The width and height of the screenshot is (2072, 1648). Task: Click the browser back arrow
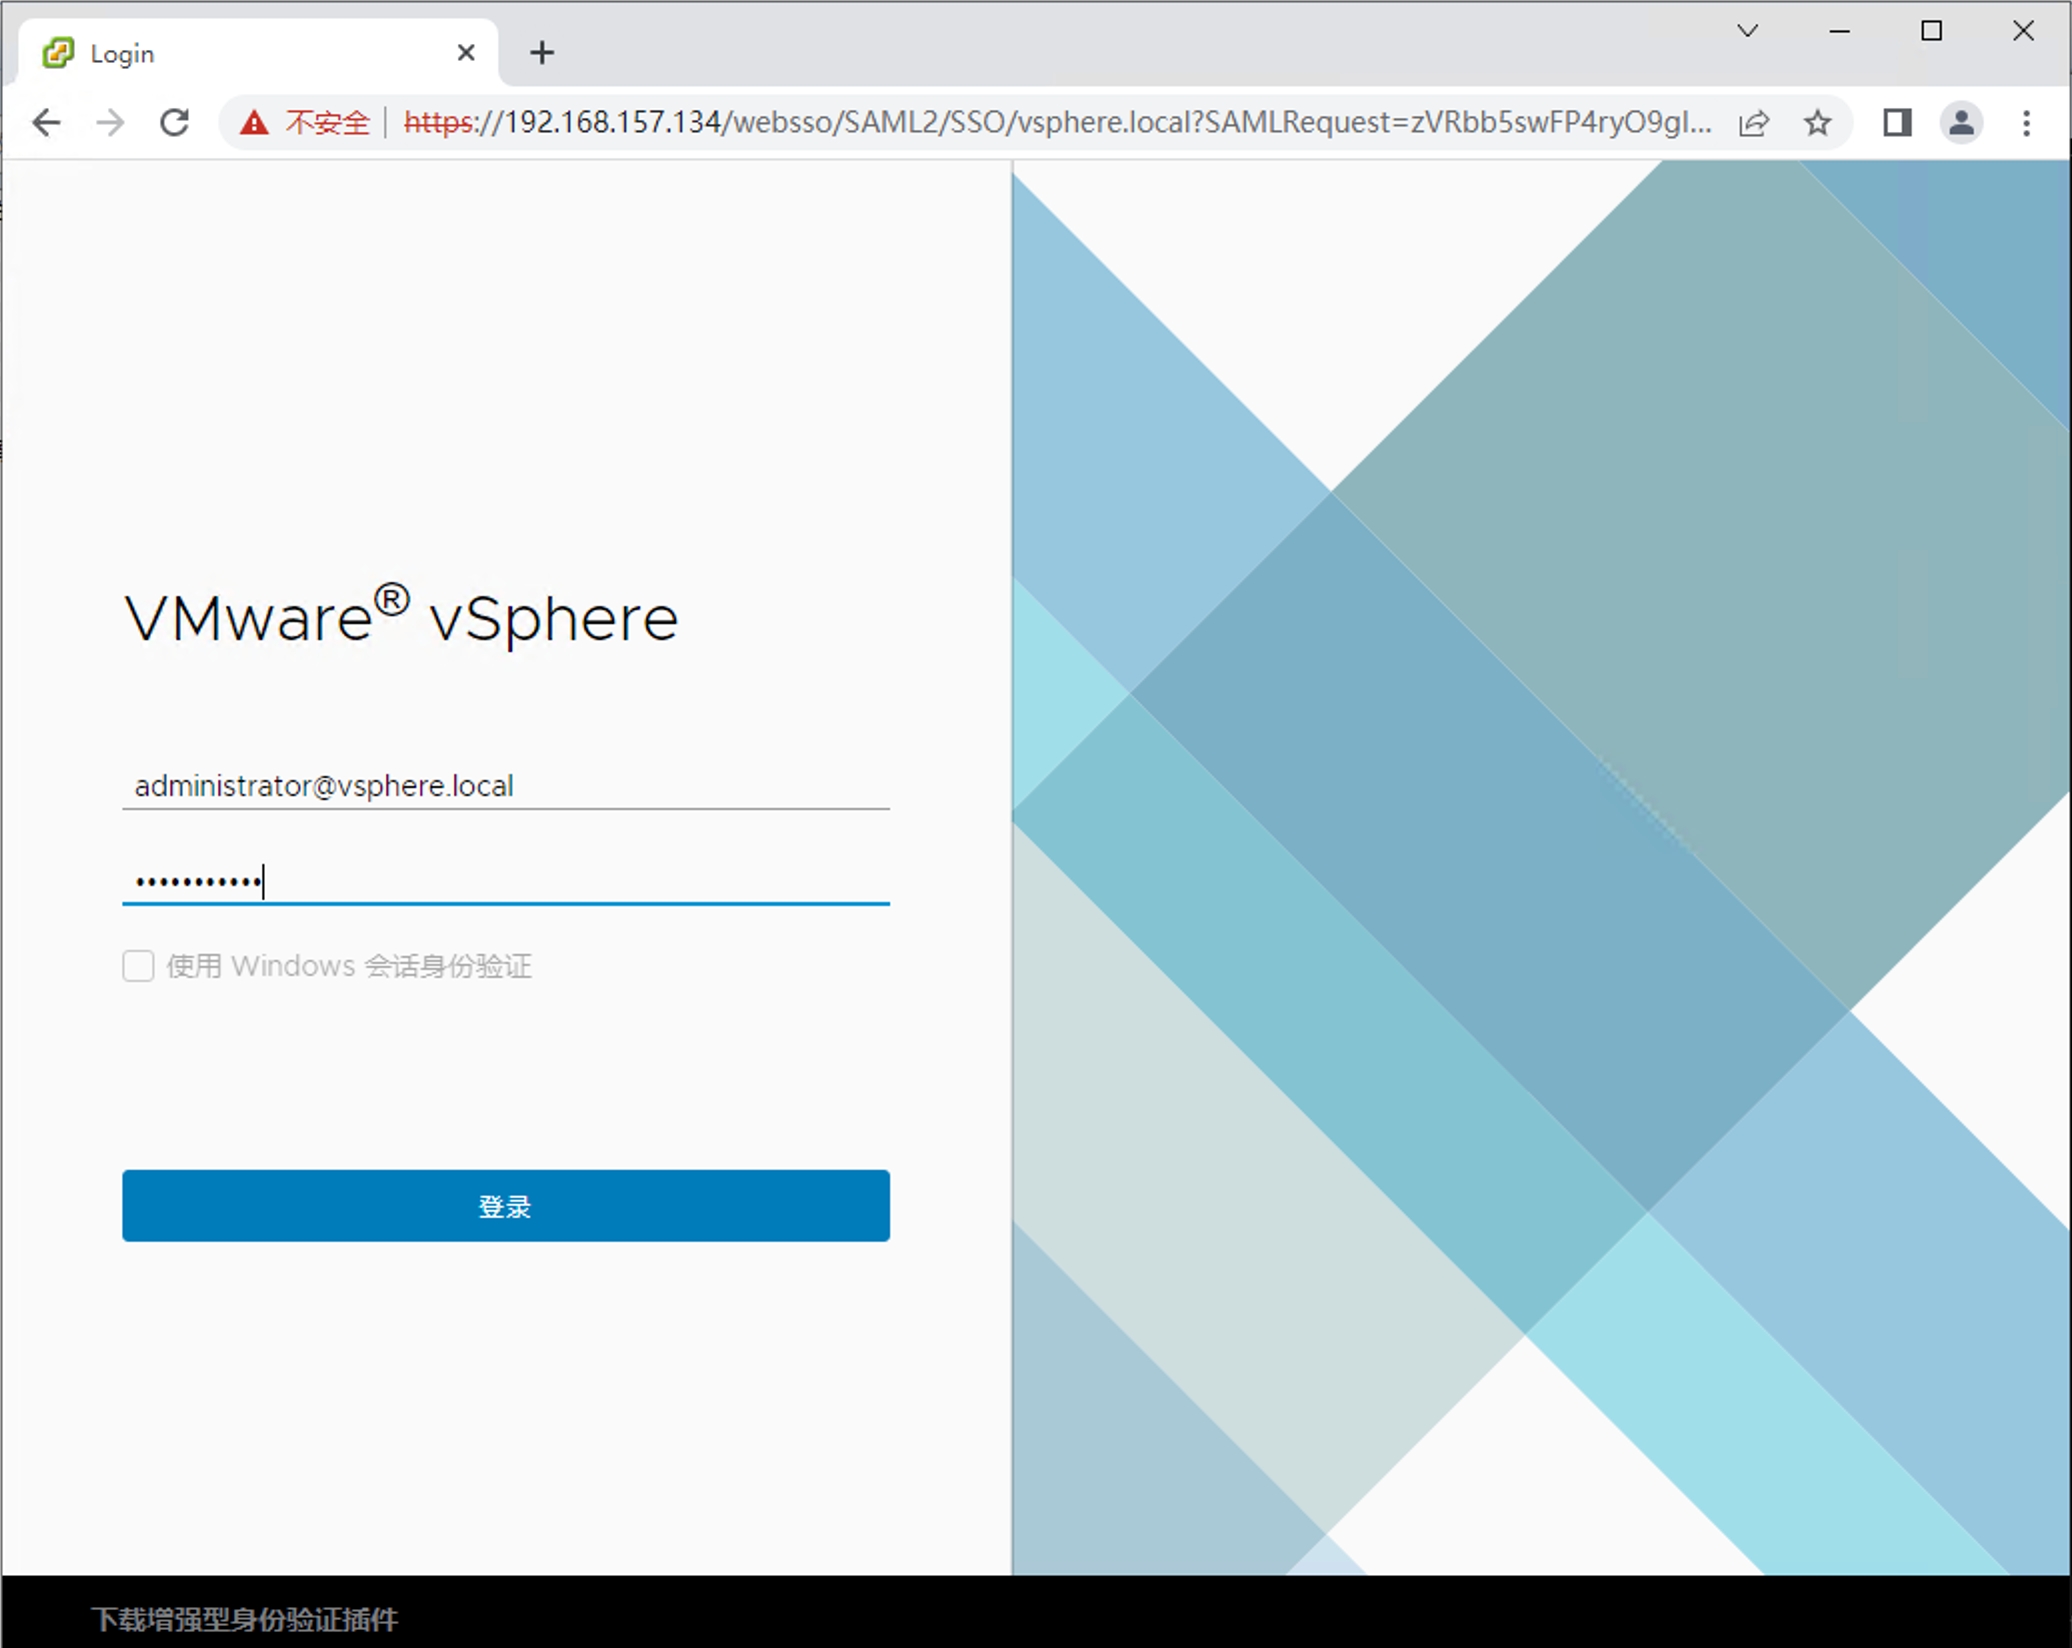click(x=46, y=122)
